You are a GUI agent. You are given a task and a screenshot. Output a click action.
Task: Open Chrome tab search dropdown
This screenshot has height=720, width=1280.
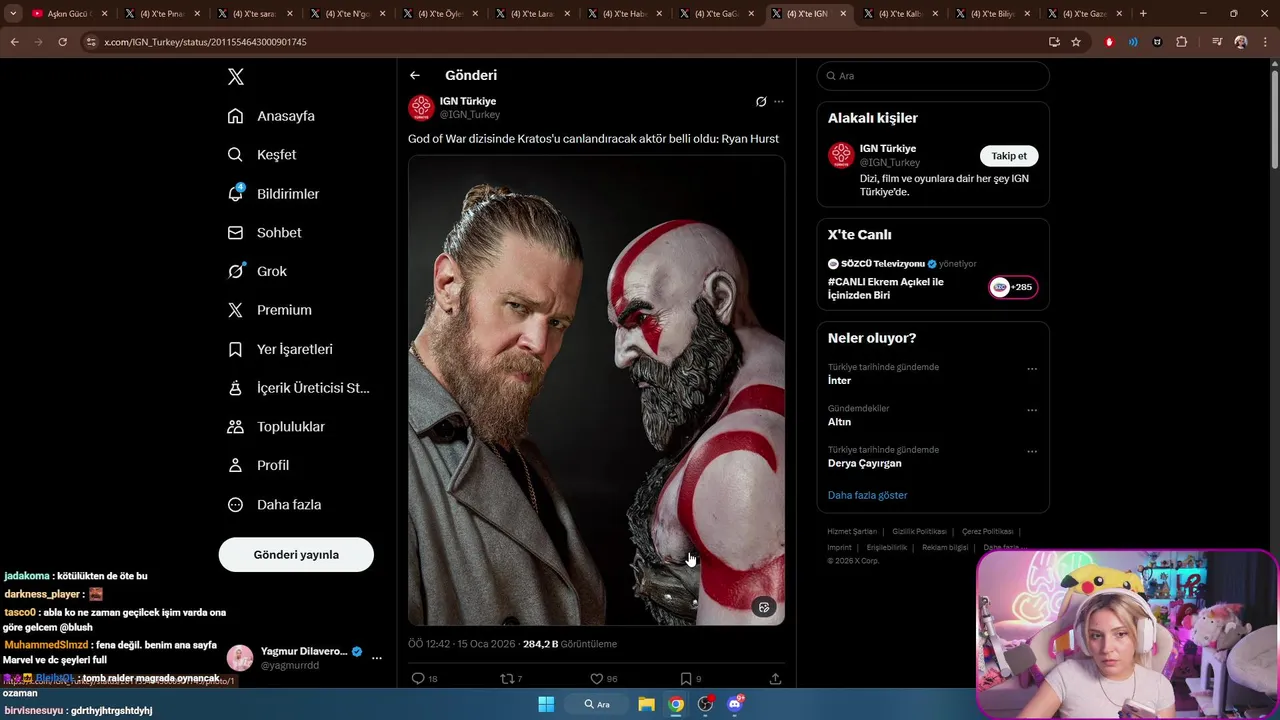(x=13, y=14)
